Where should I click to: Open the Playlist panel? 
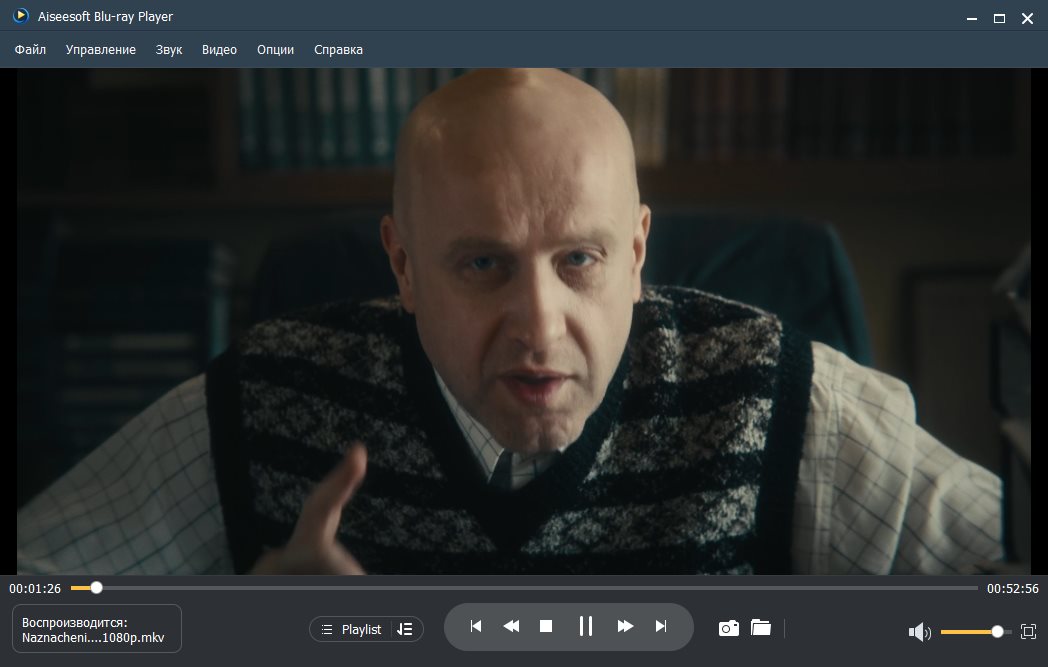coord(351,629)
